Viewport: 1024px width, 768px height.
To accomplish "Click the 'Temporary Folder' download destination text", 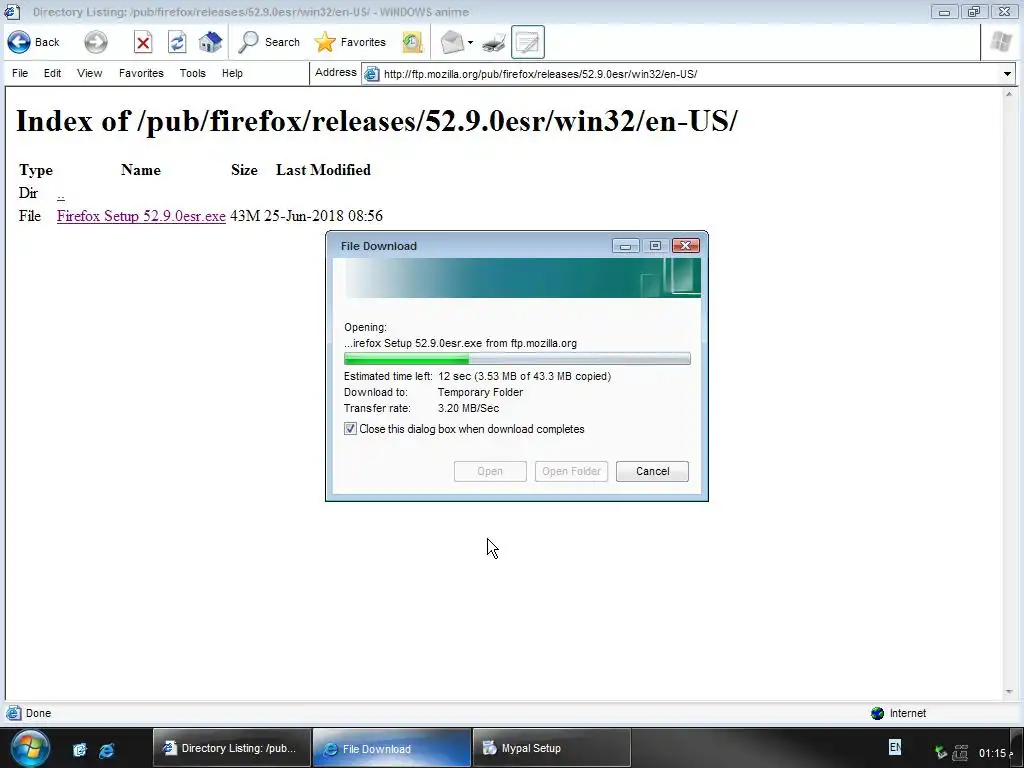I will [480, 392].
